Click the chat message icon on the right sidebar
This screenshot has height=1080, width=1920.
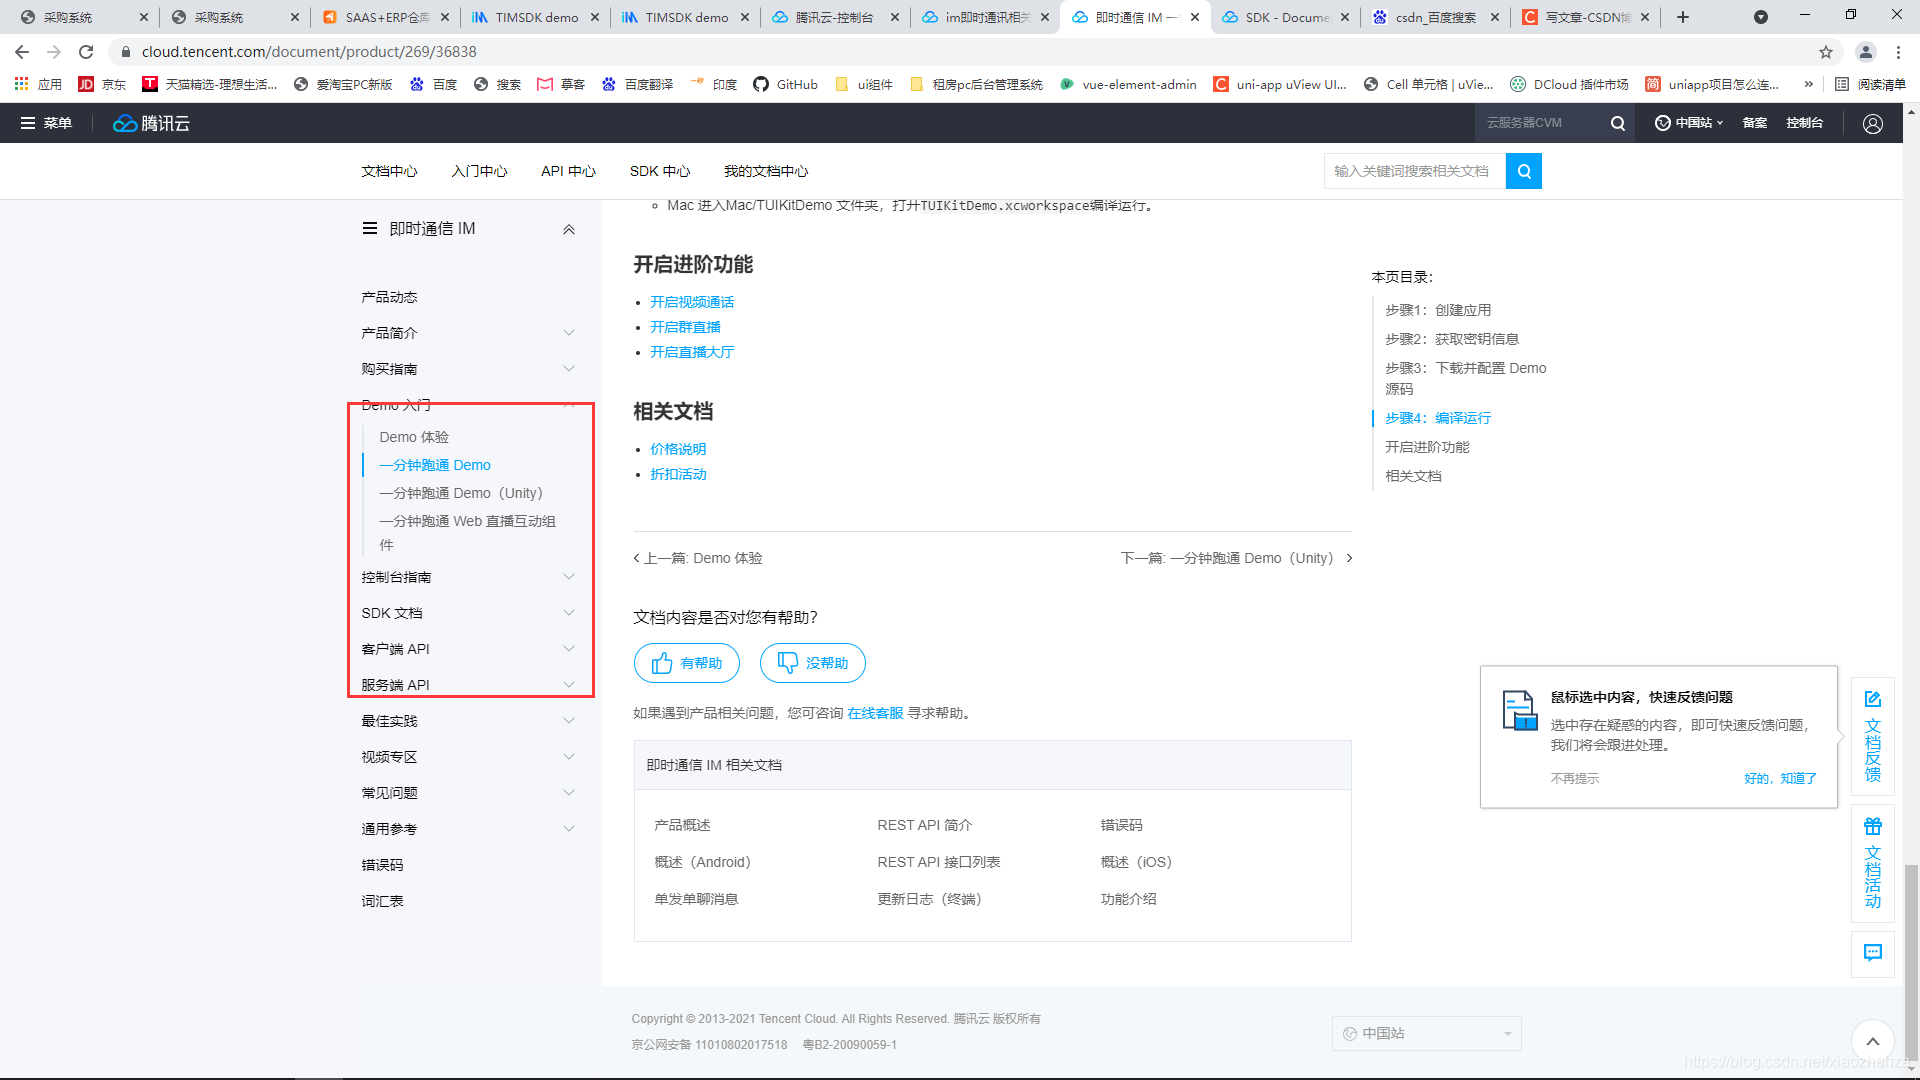pyautogui.click(x=1872, y=952)
